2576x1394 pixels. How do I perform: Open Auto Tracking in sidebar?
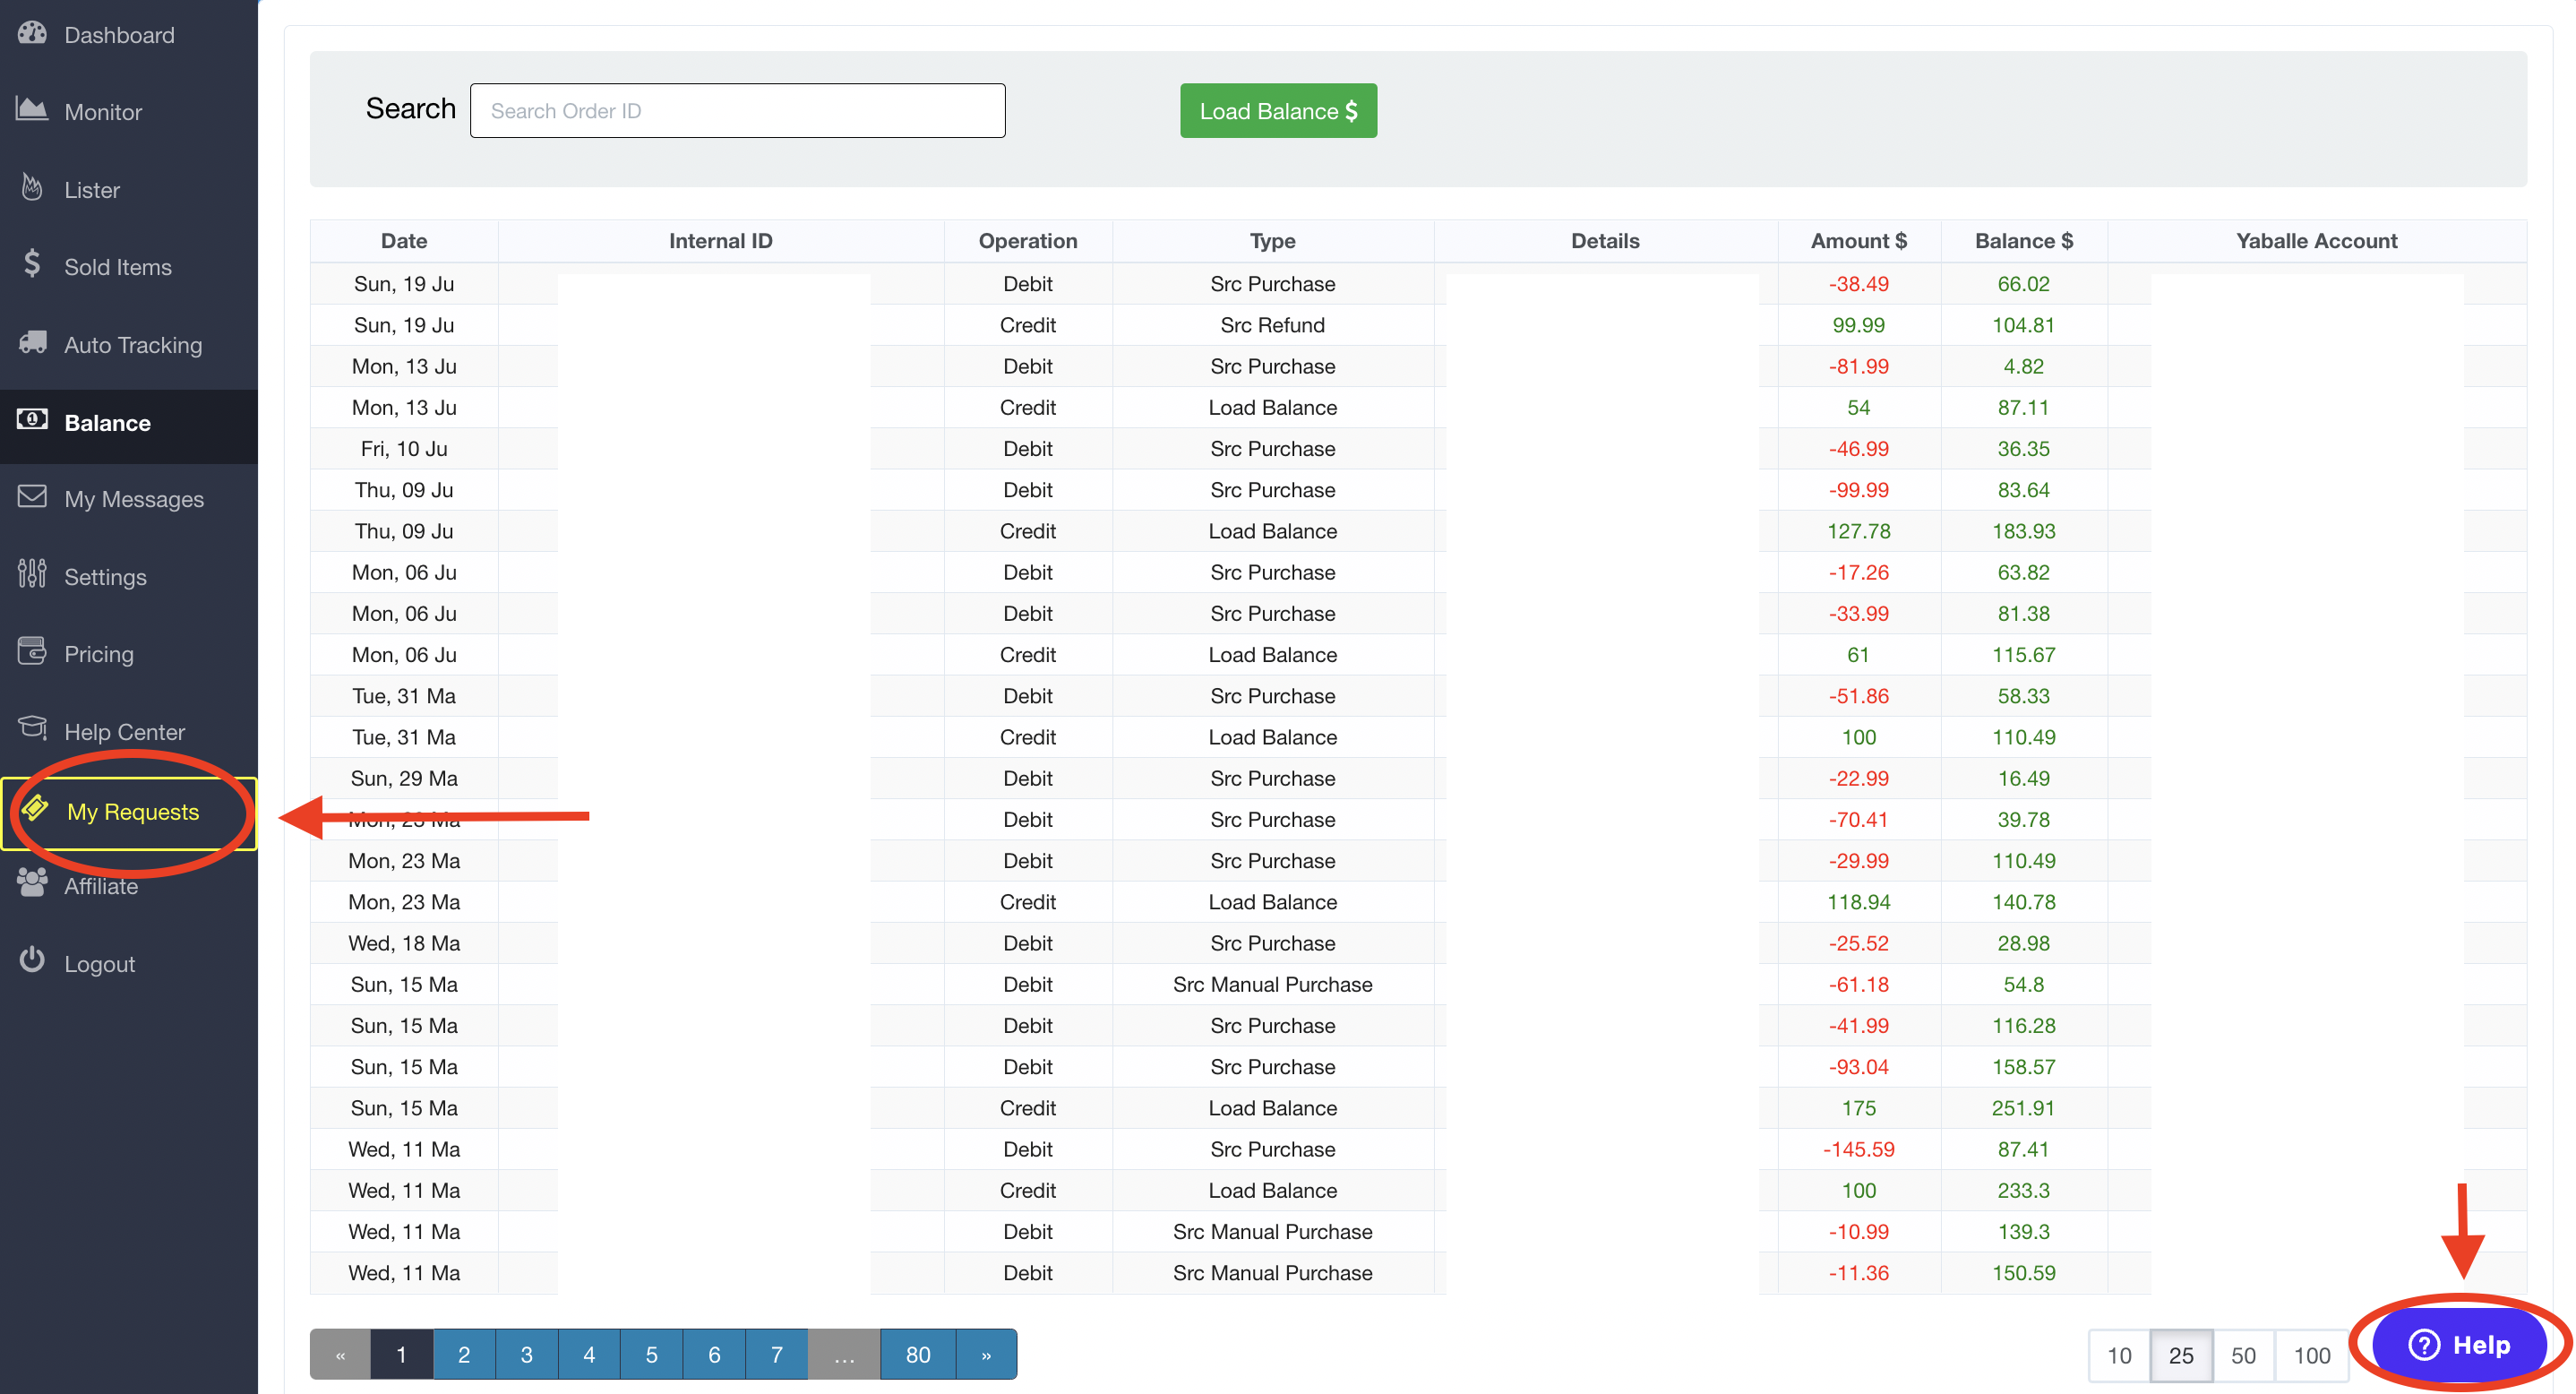pos(129,345)
